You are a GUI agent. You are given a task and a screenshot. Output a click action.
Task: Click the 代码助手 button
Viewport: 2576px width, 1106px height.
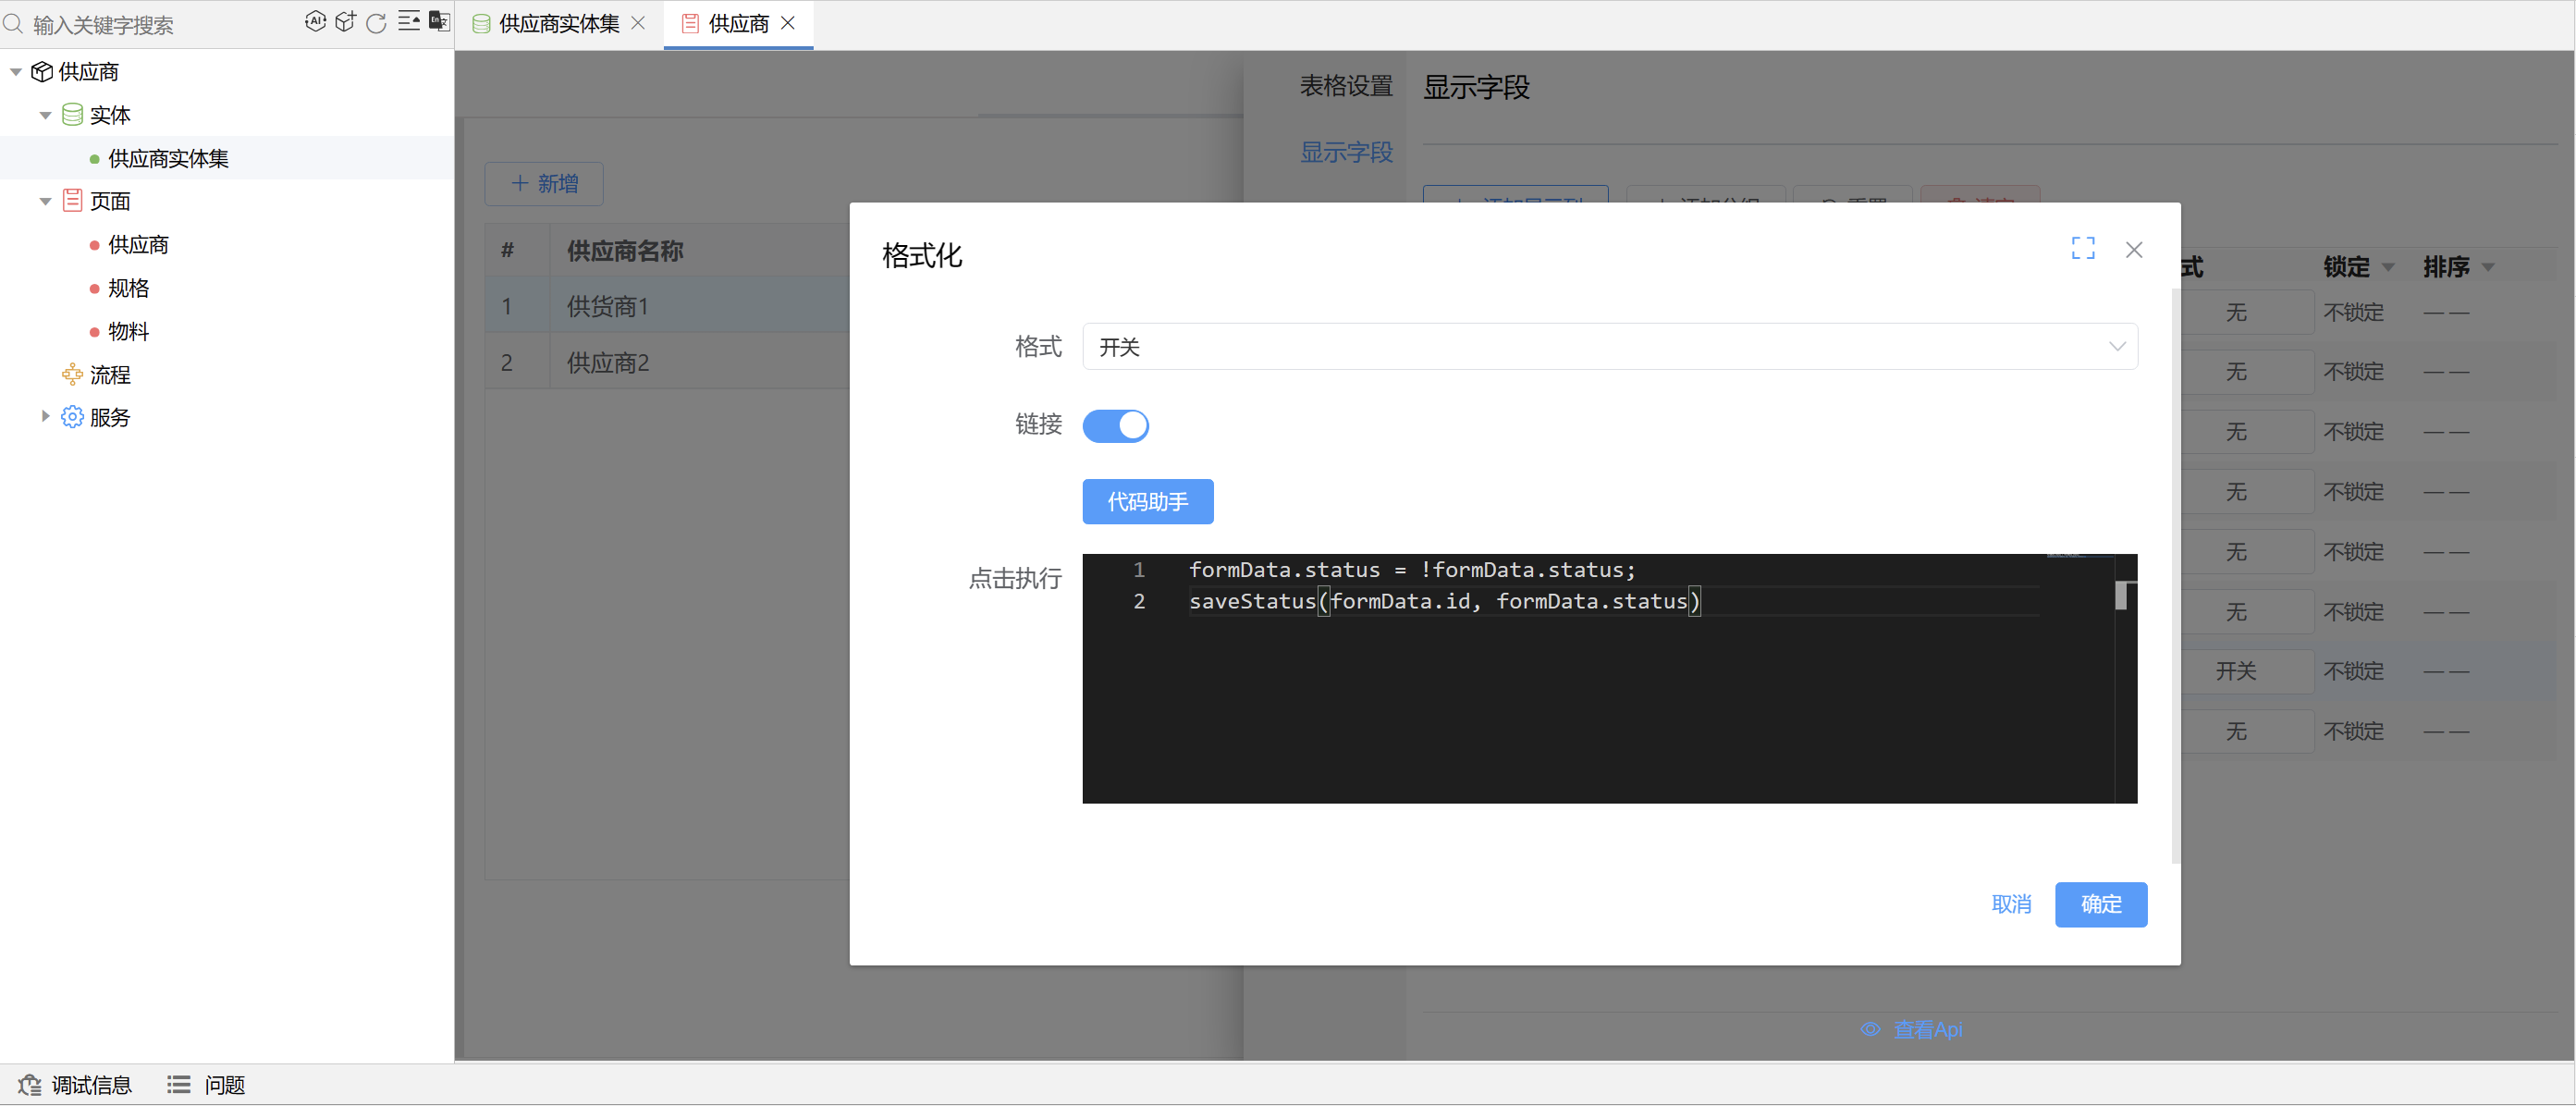[1147, 502]
